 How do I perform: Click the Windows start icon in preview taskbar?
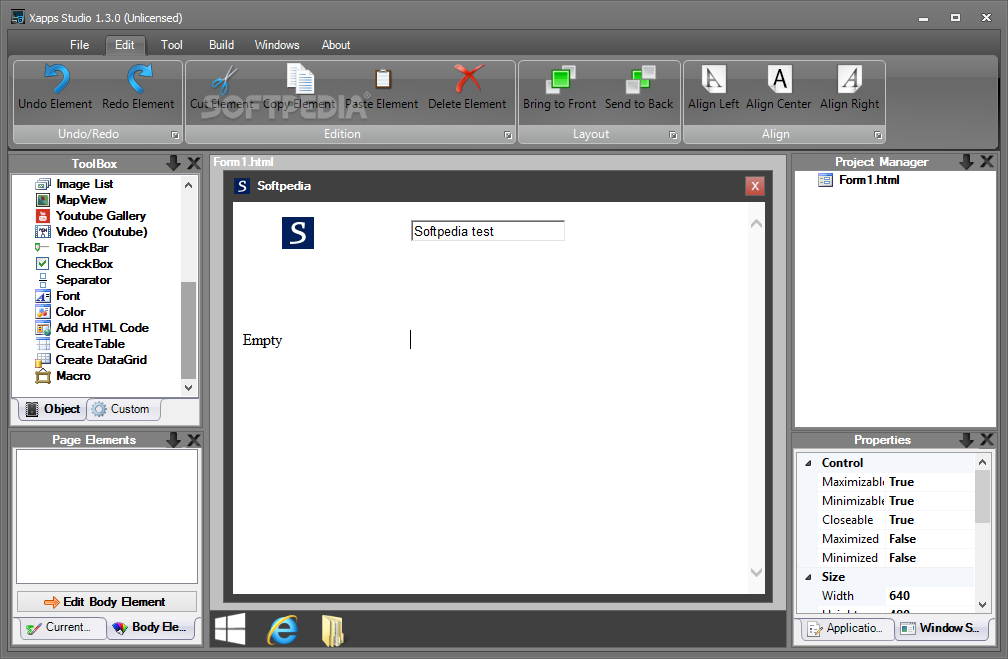230,629
